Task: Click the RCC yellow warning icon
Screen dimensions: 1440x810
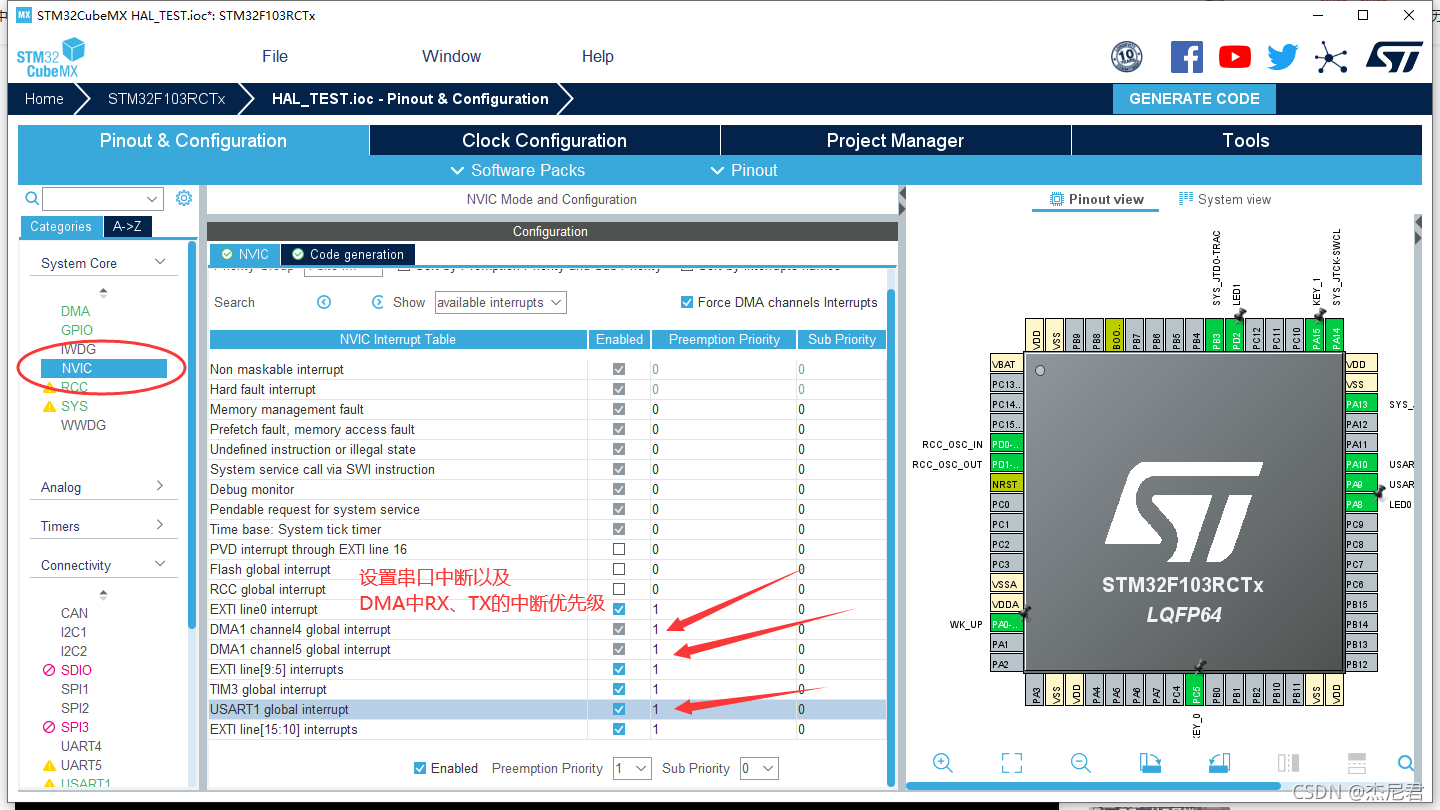Action: tap(49, 387)
